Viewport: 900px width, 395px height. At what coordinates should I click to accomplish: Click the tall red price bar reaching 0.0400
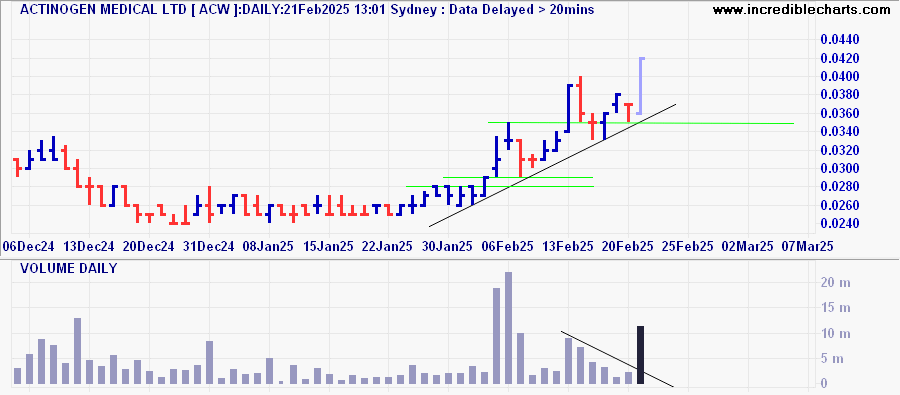(580, 99)
